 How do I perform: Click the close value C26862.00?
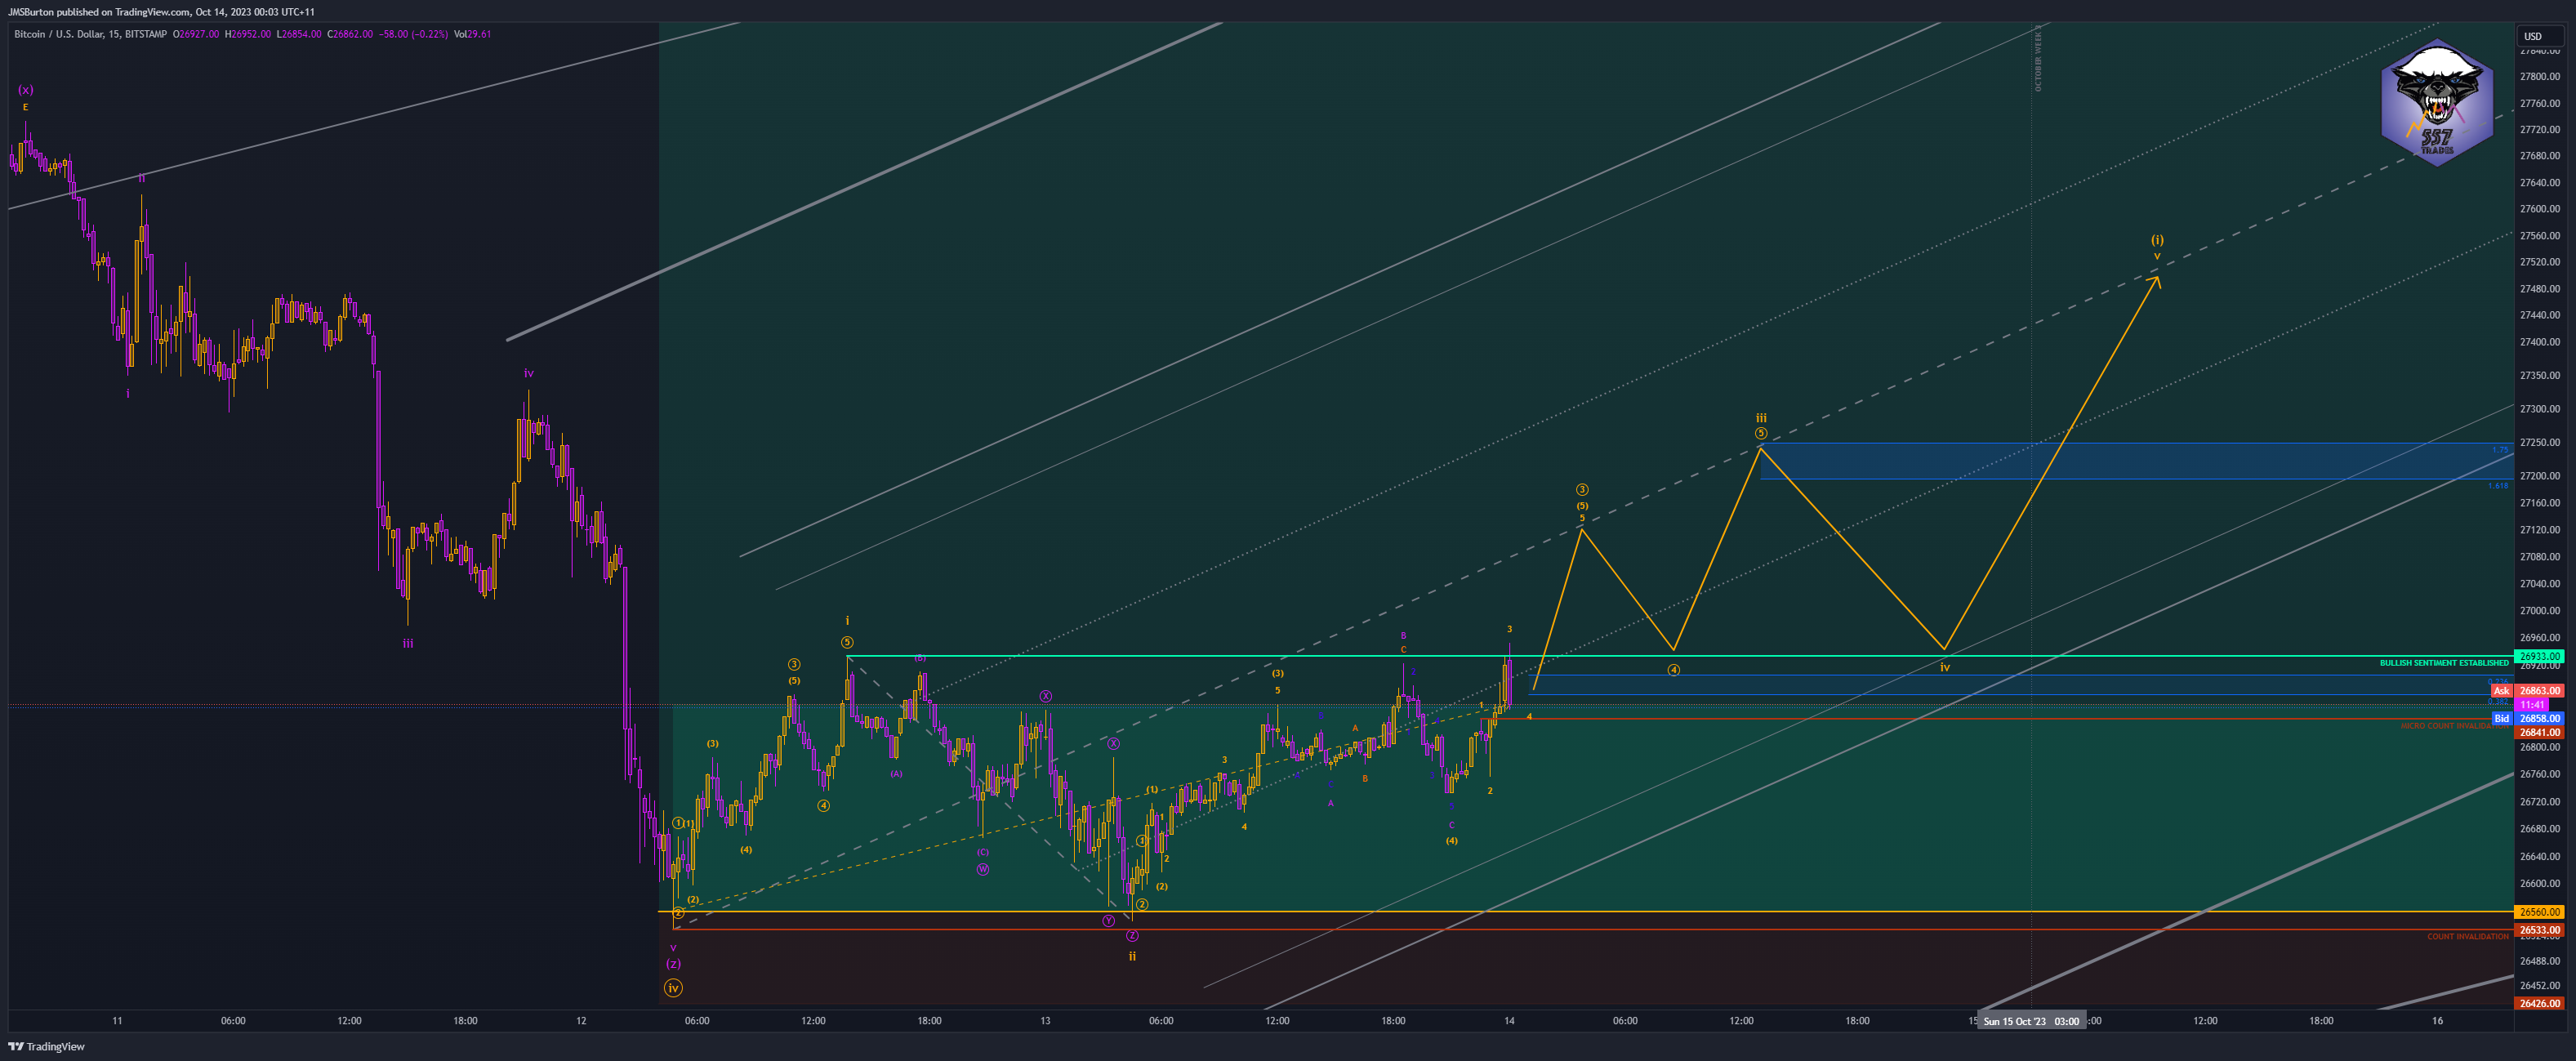click(x=350, y=34)
